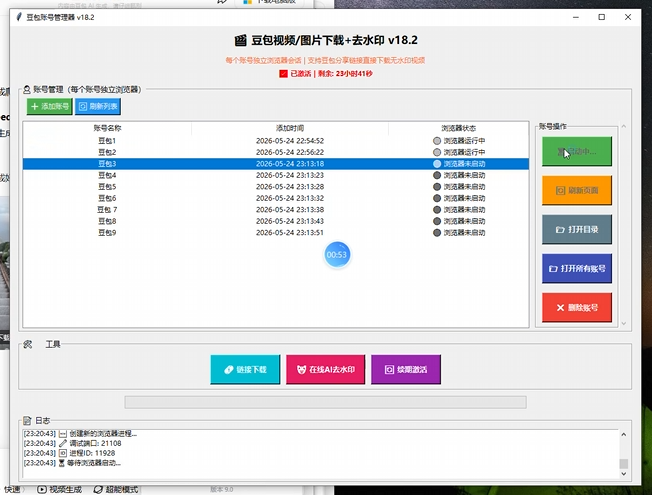The width and height of the screenshot is (652, 495).
Task: Open the 打开目录 (open folder) button
Action: coord(577,230)
